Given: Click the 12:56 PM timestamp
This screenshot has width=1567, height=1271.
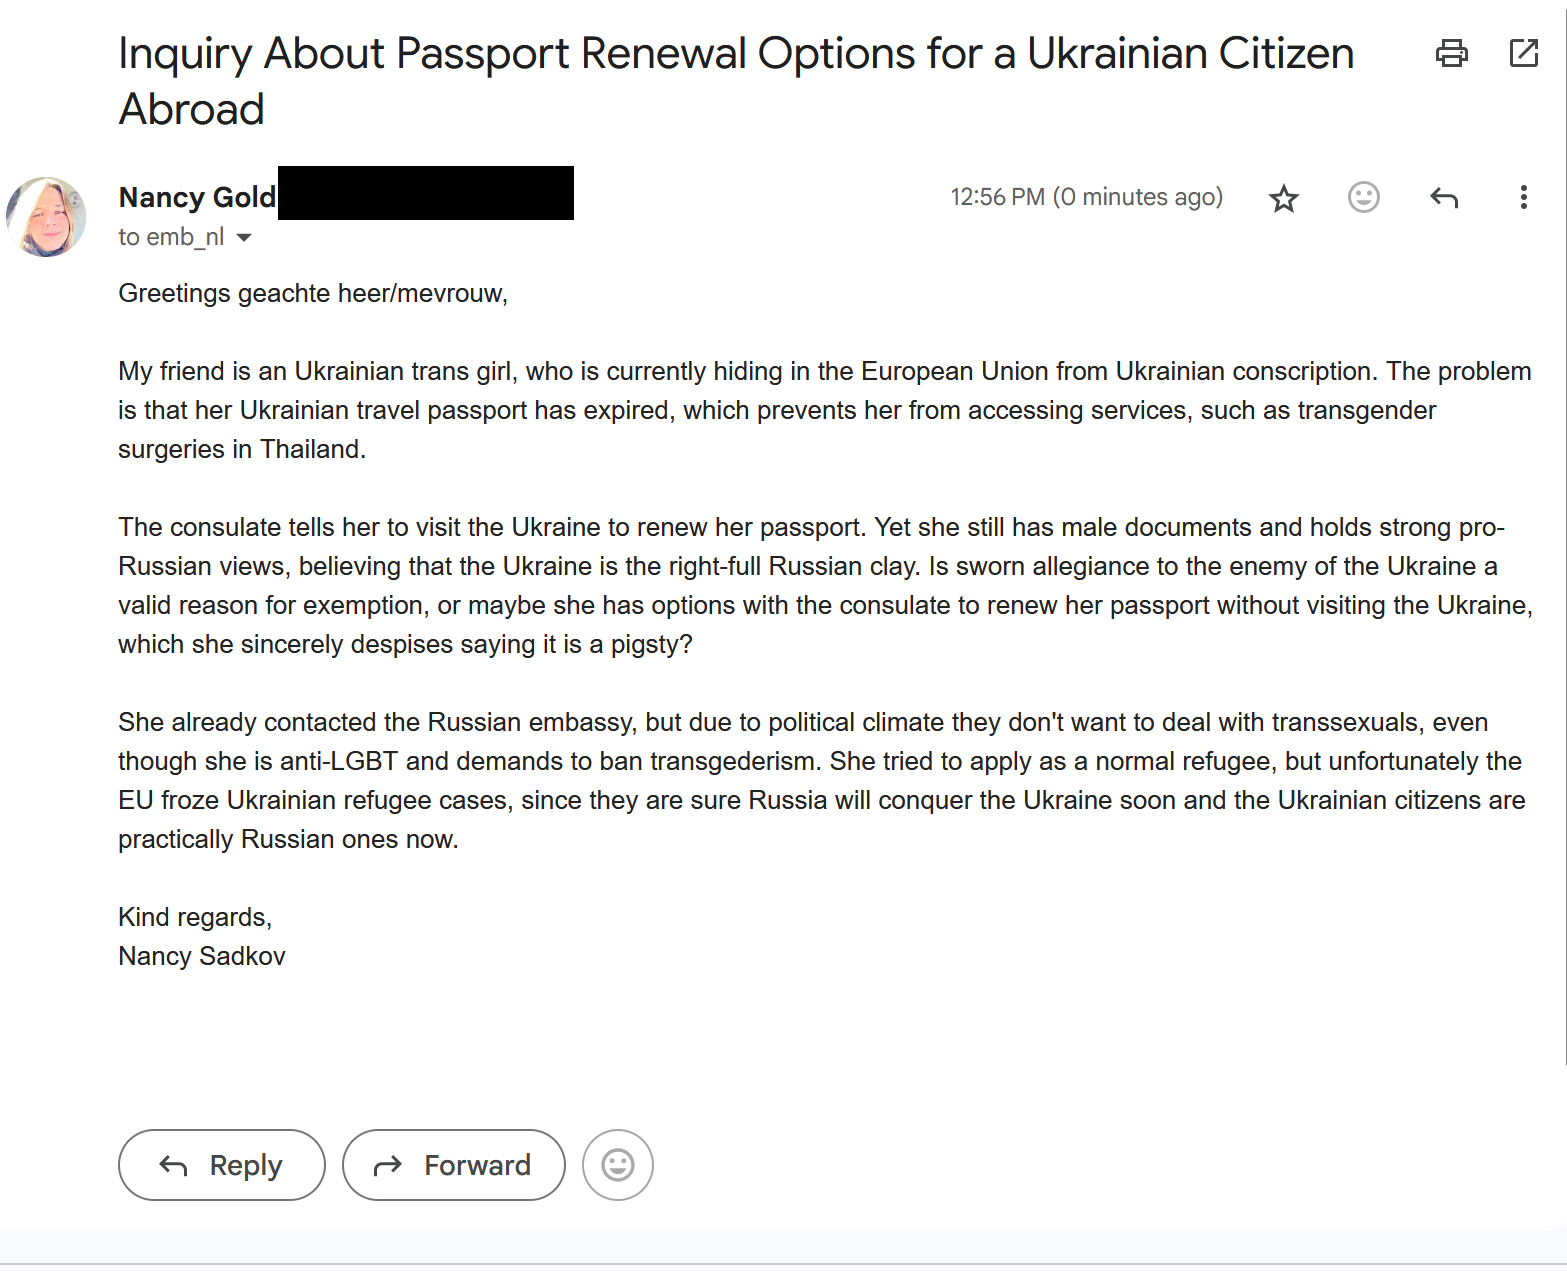Looking at the screenshot, I should 1086,197.
